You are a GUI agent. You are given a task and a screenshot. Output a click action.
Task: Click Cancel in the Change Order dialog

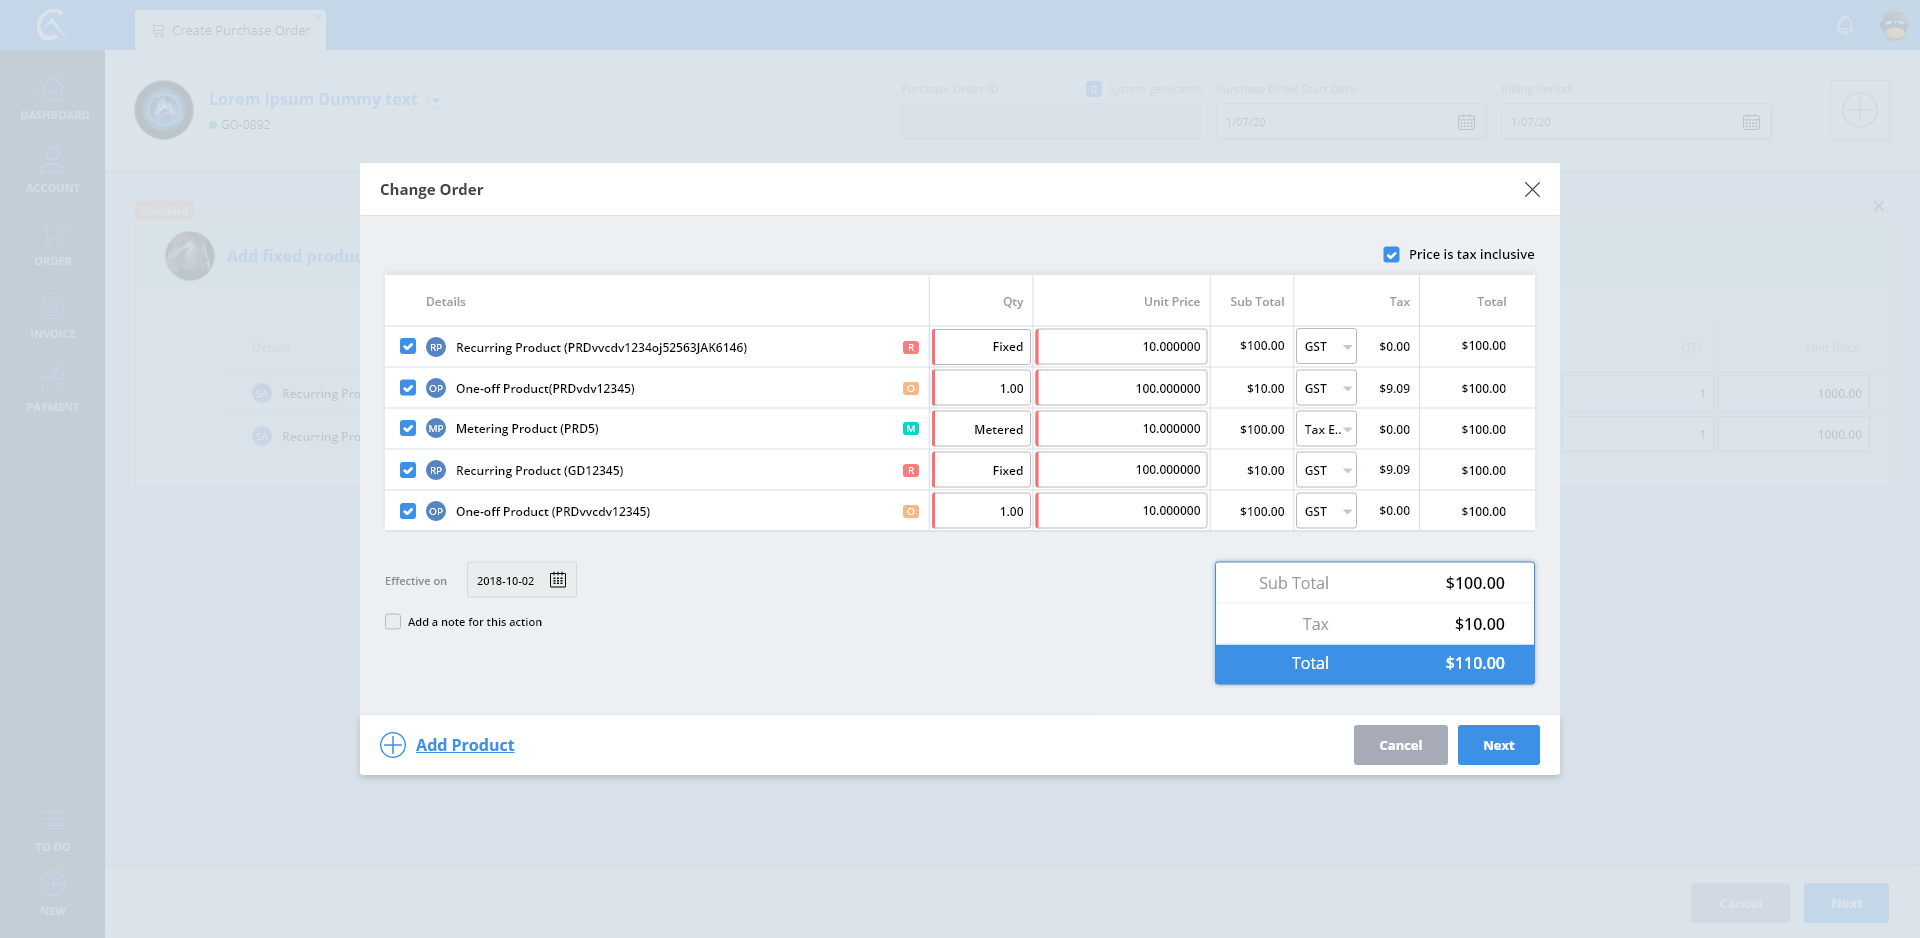click(x=1400, y=745)
